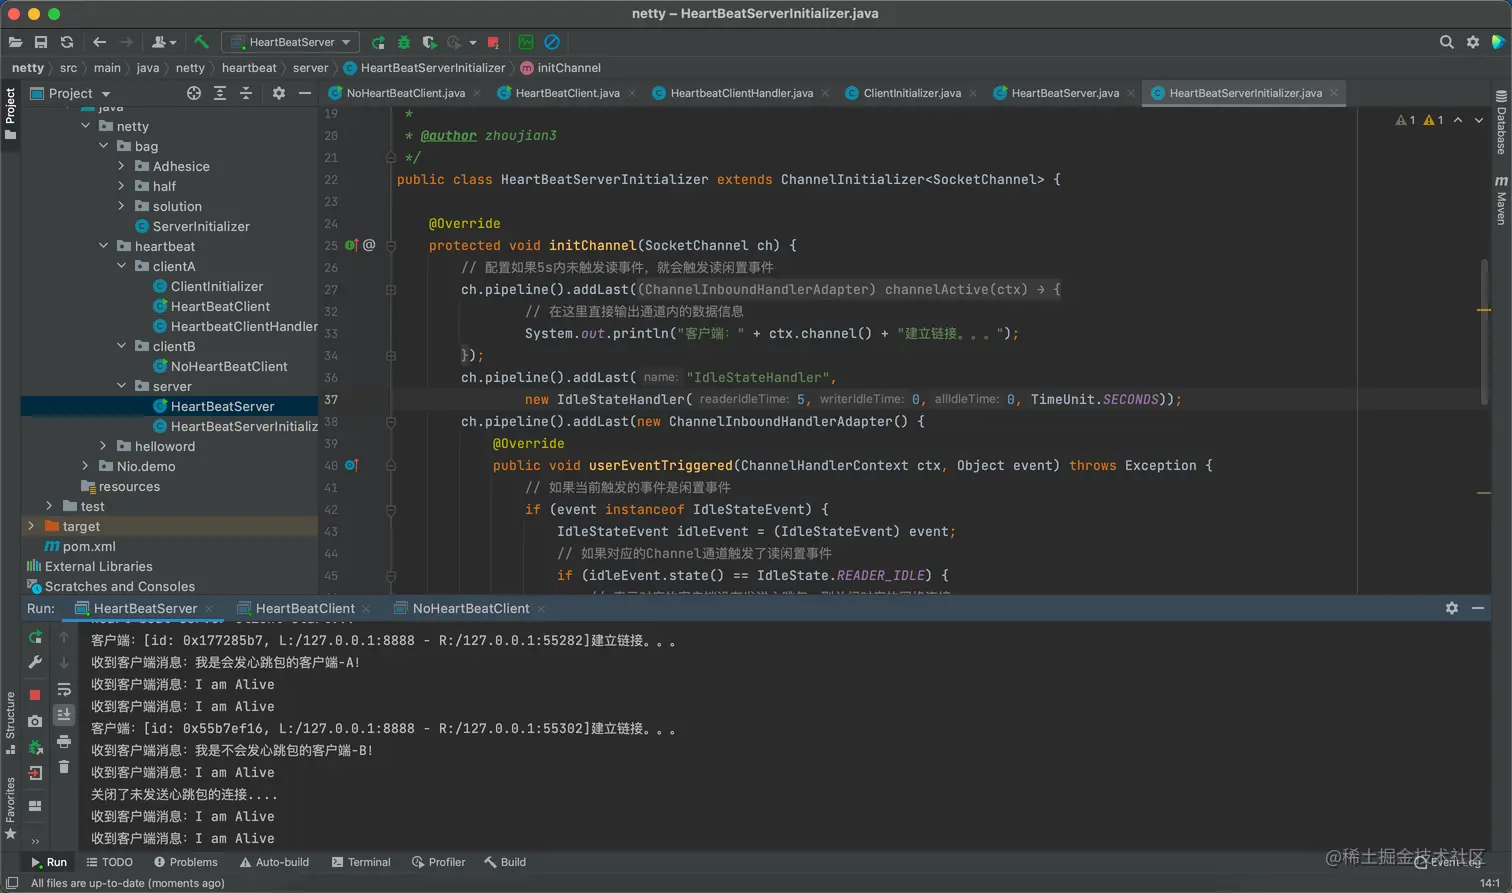The image size is (1512, 893).
Task: Switch to the HeartbeatClientHandler.java editor tab
Action: coord(740,93)
